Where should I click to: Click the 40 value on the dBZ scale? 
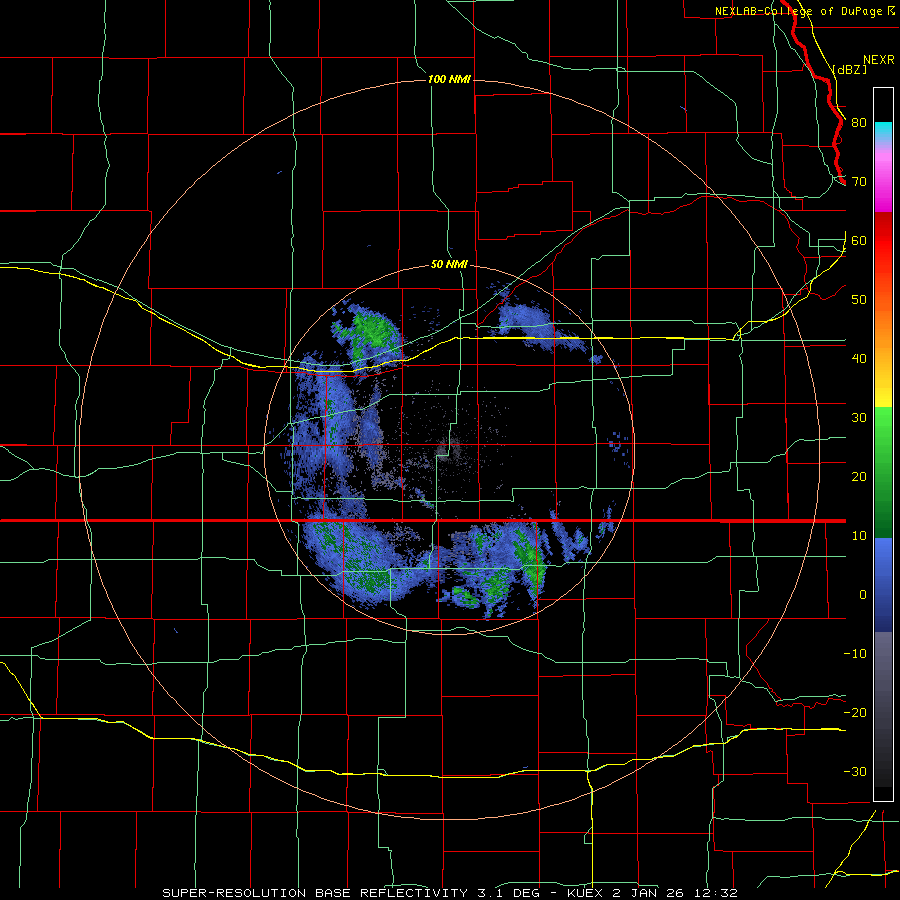(859, 359)
